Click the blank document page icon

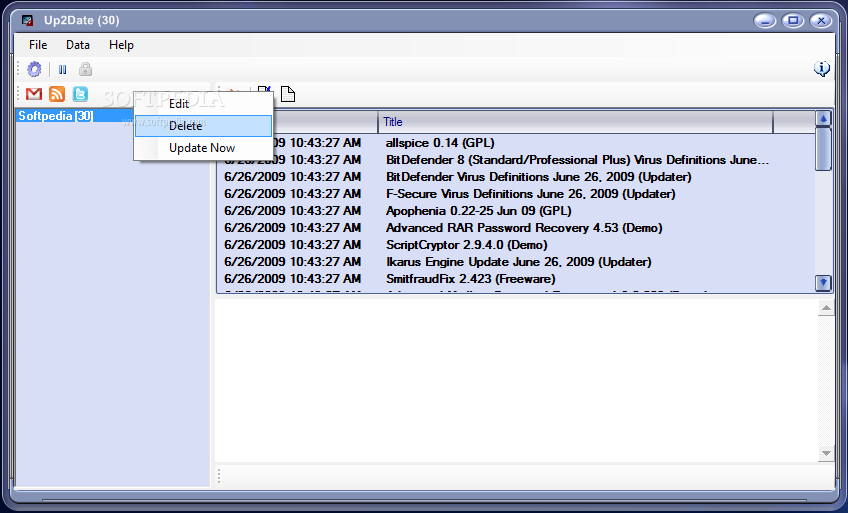click(x=288, y=94)
